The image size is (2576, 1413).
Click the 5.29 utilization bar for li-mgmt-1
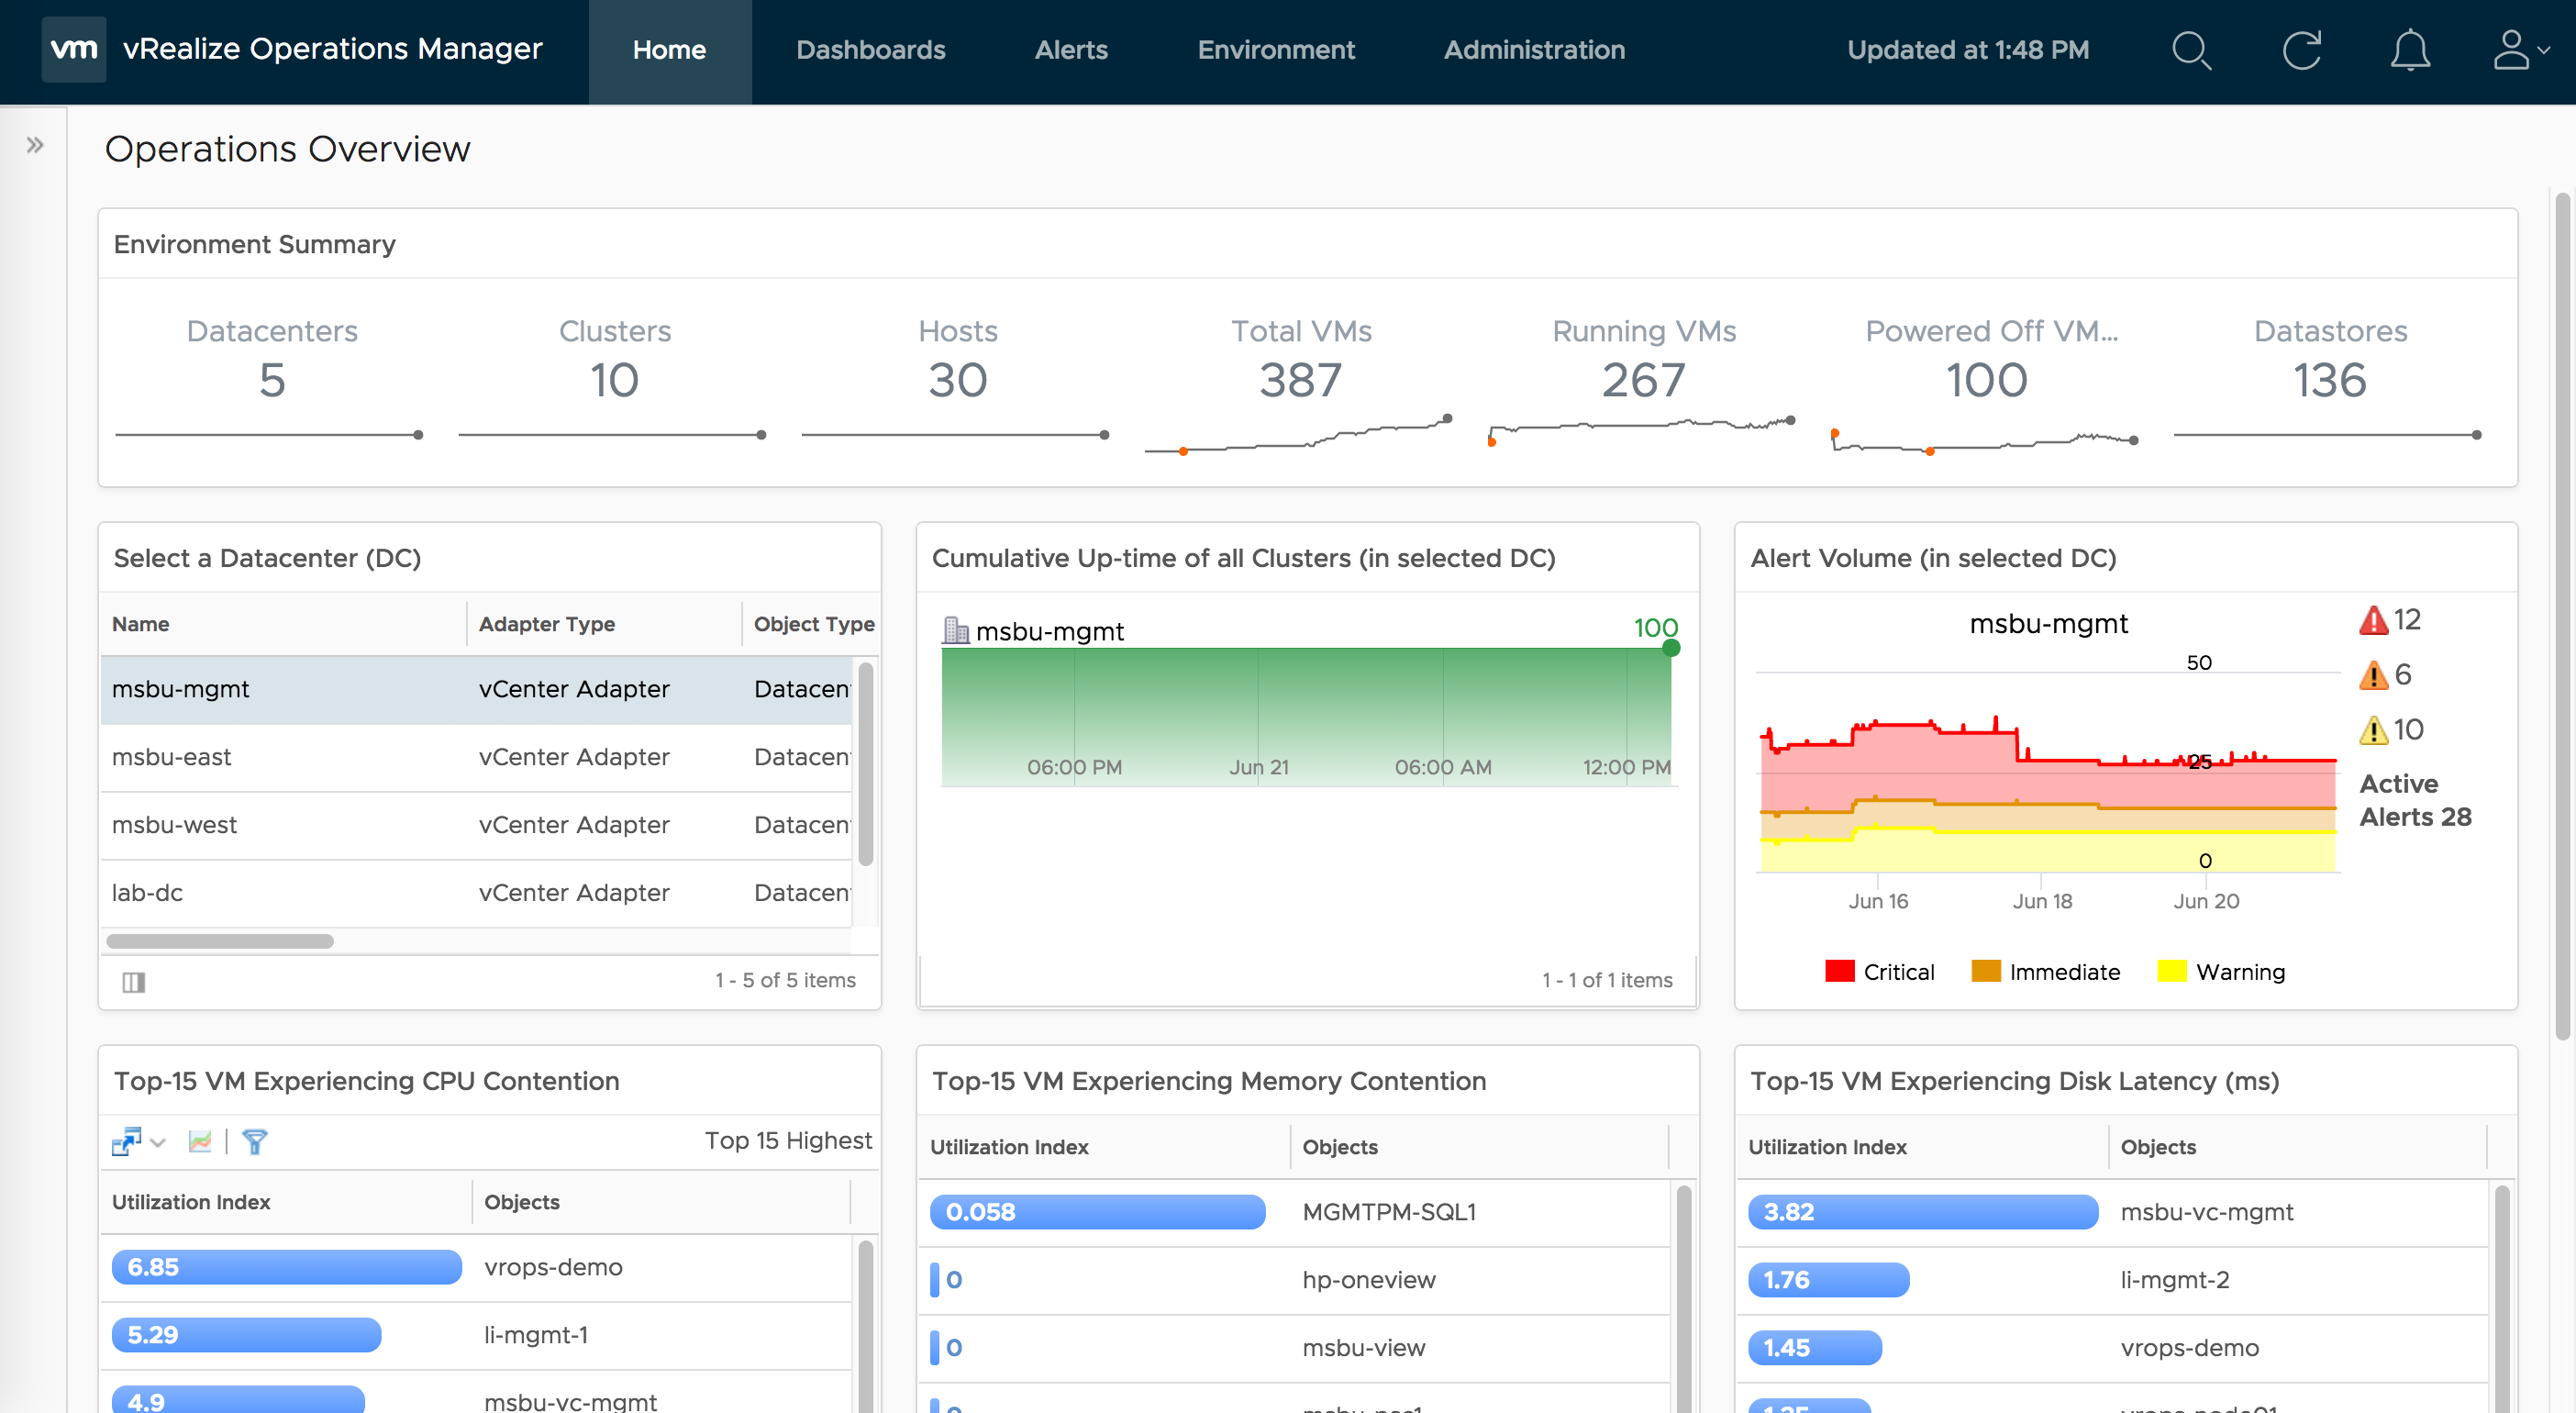tap(246, 1335)
